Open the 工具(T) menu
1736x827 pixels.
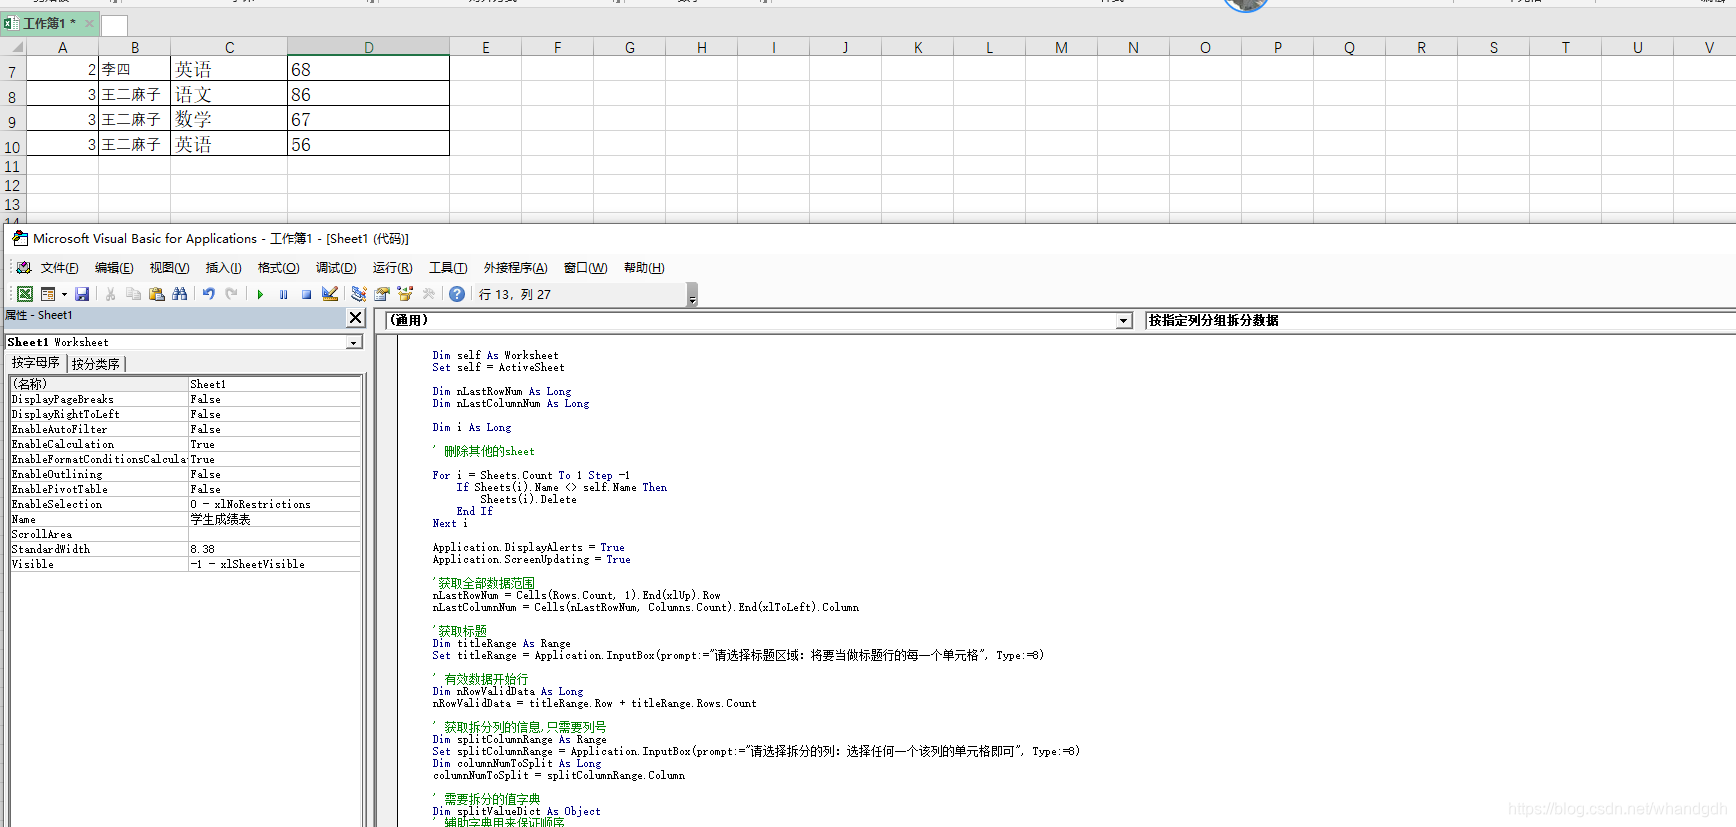(448, 268)
